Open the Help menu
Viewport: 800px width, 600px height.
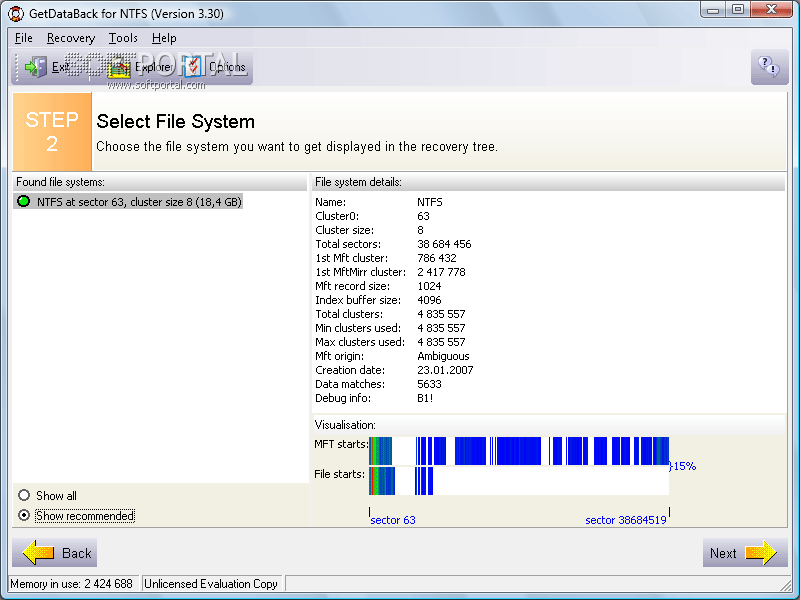tap(164, 38)
